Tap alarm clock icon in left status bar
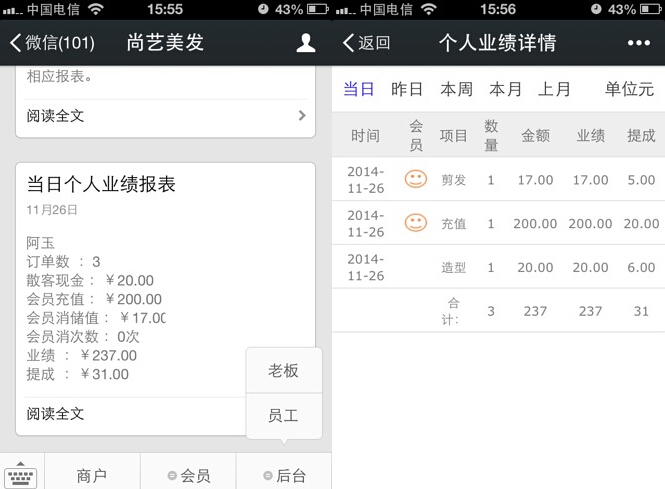The height and width of the screenshot is (489, 665). pyautogui.click(x=263, y=9)
